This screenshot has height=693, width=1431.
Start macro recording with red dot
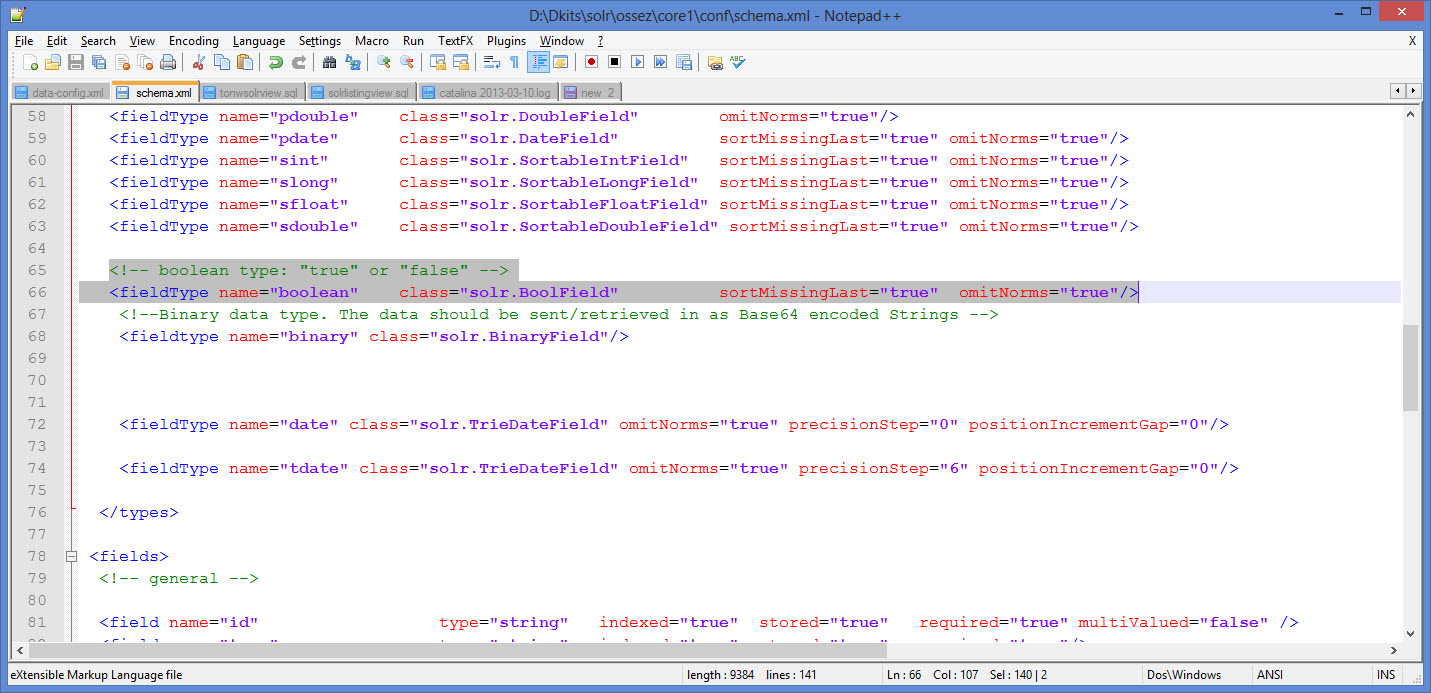click(x=591, y=62)
